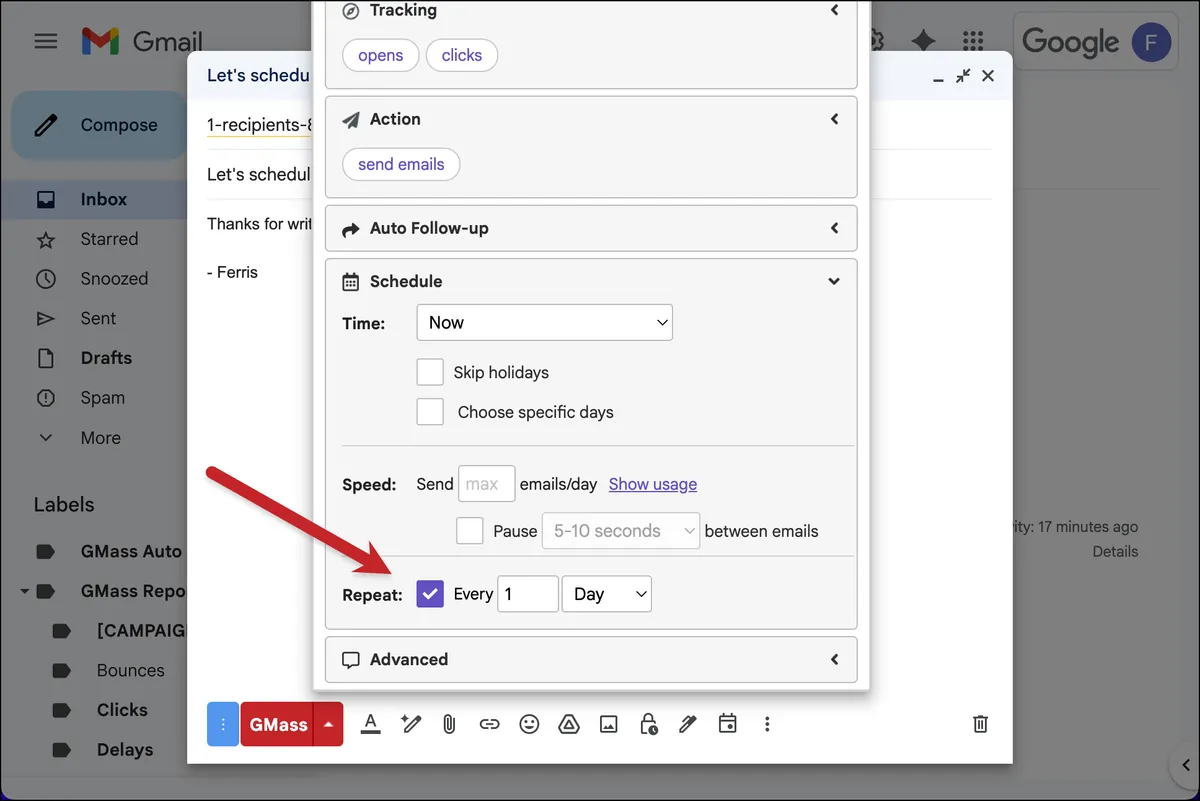This screenshot has width=1200, height=801.
Task: Uncheck the Repeat checkbox
Action: pyautogui.click(x=430, y=594)
